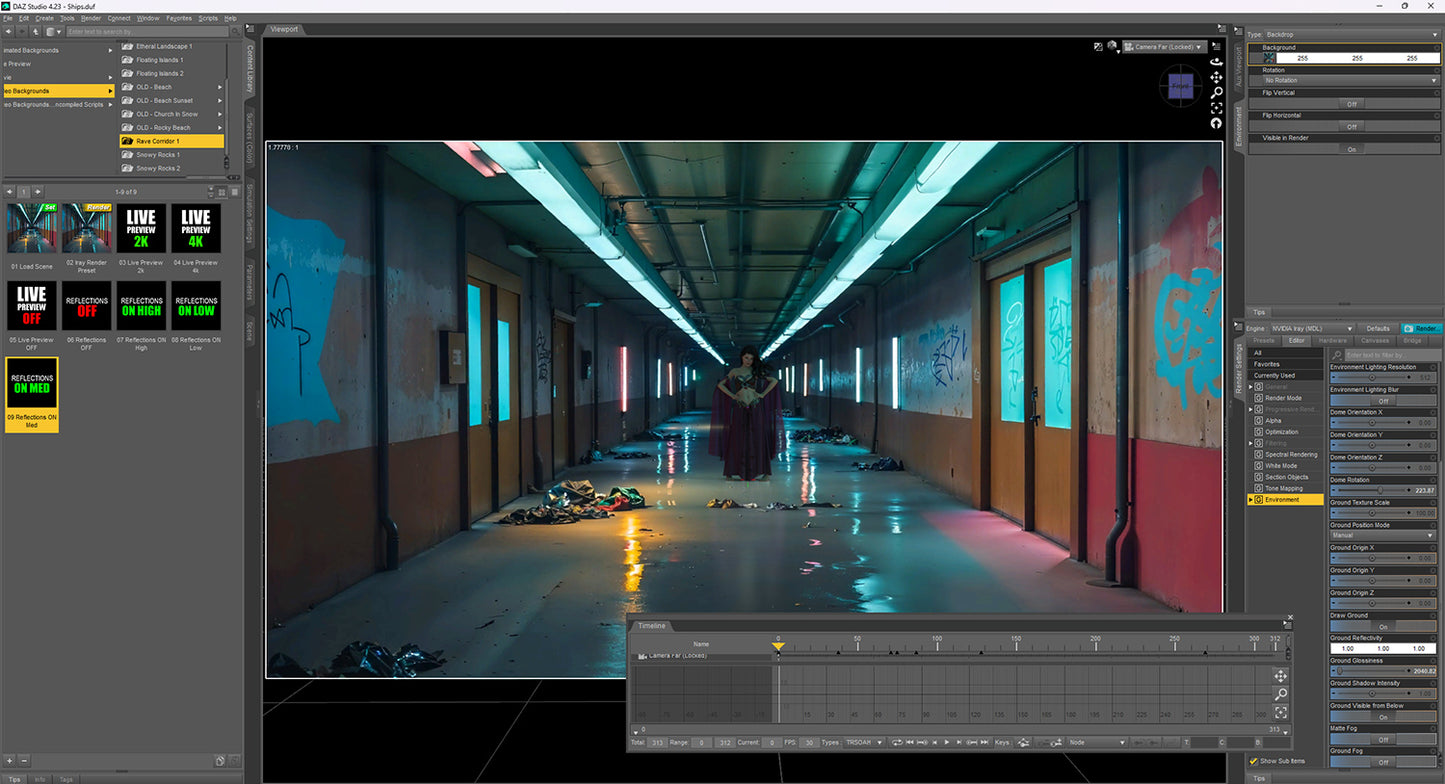
Task: Open the Render menu
Action: (x=91, y=18)
